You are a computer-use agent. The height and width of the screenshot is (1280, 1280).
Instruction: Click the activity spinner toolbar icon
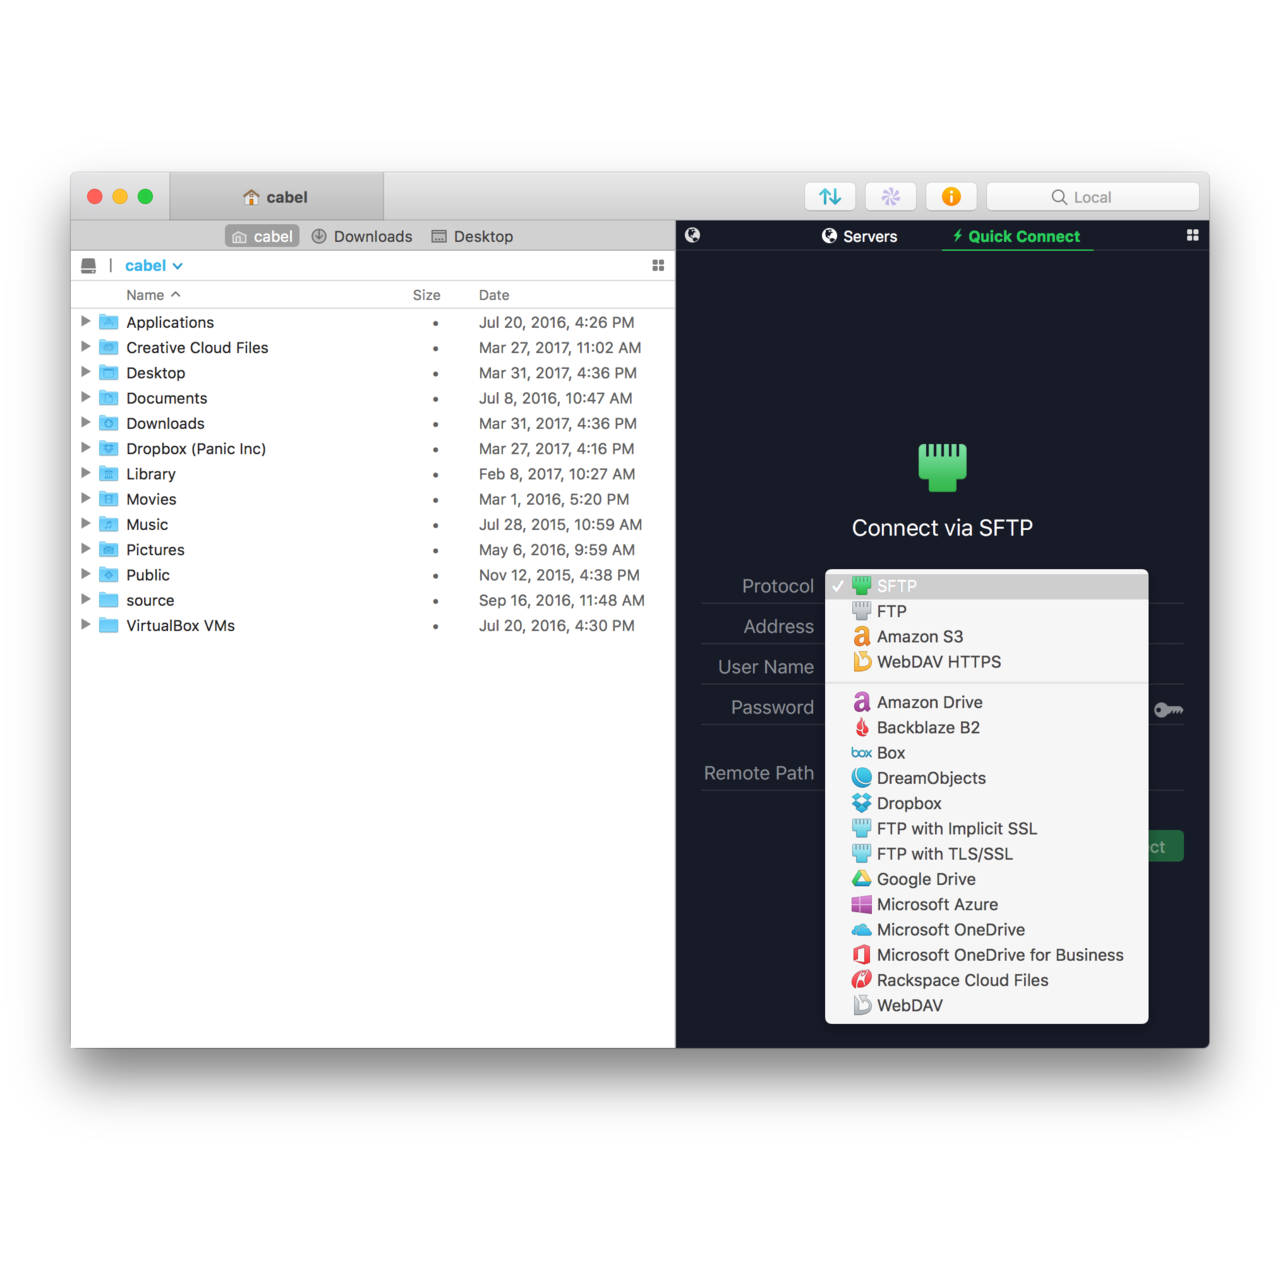point(890,197)
